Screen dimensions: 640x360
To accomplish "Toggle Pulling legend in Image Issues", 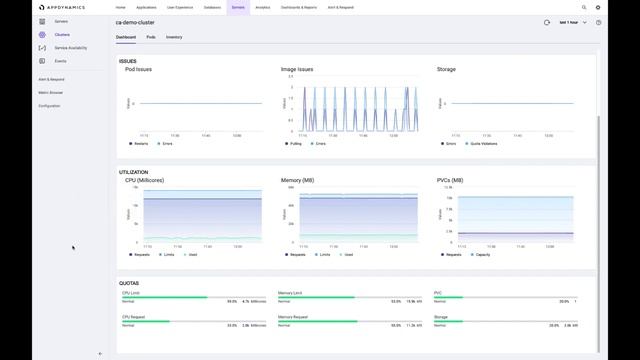I will (x=293, y=144).
